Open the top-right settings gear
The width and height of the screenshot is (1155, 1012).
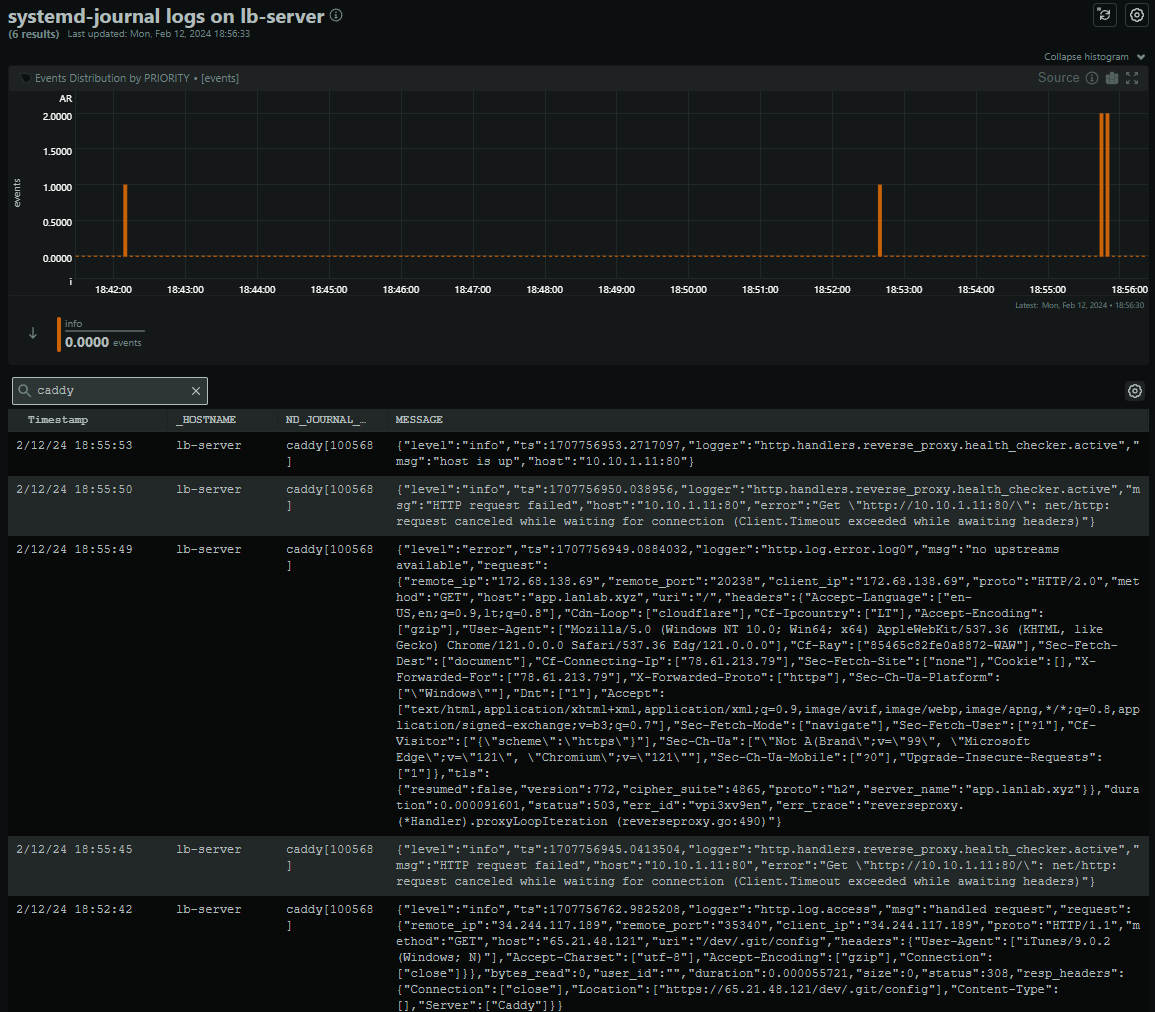point(1136,14)
